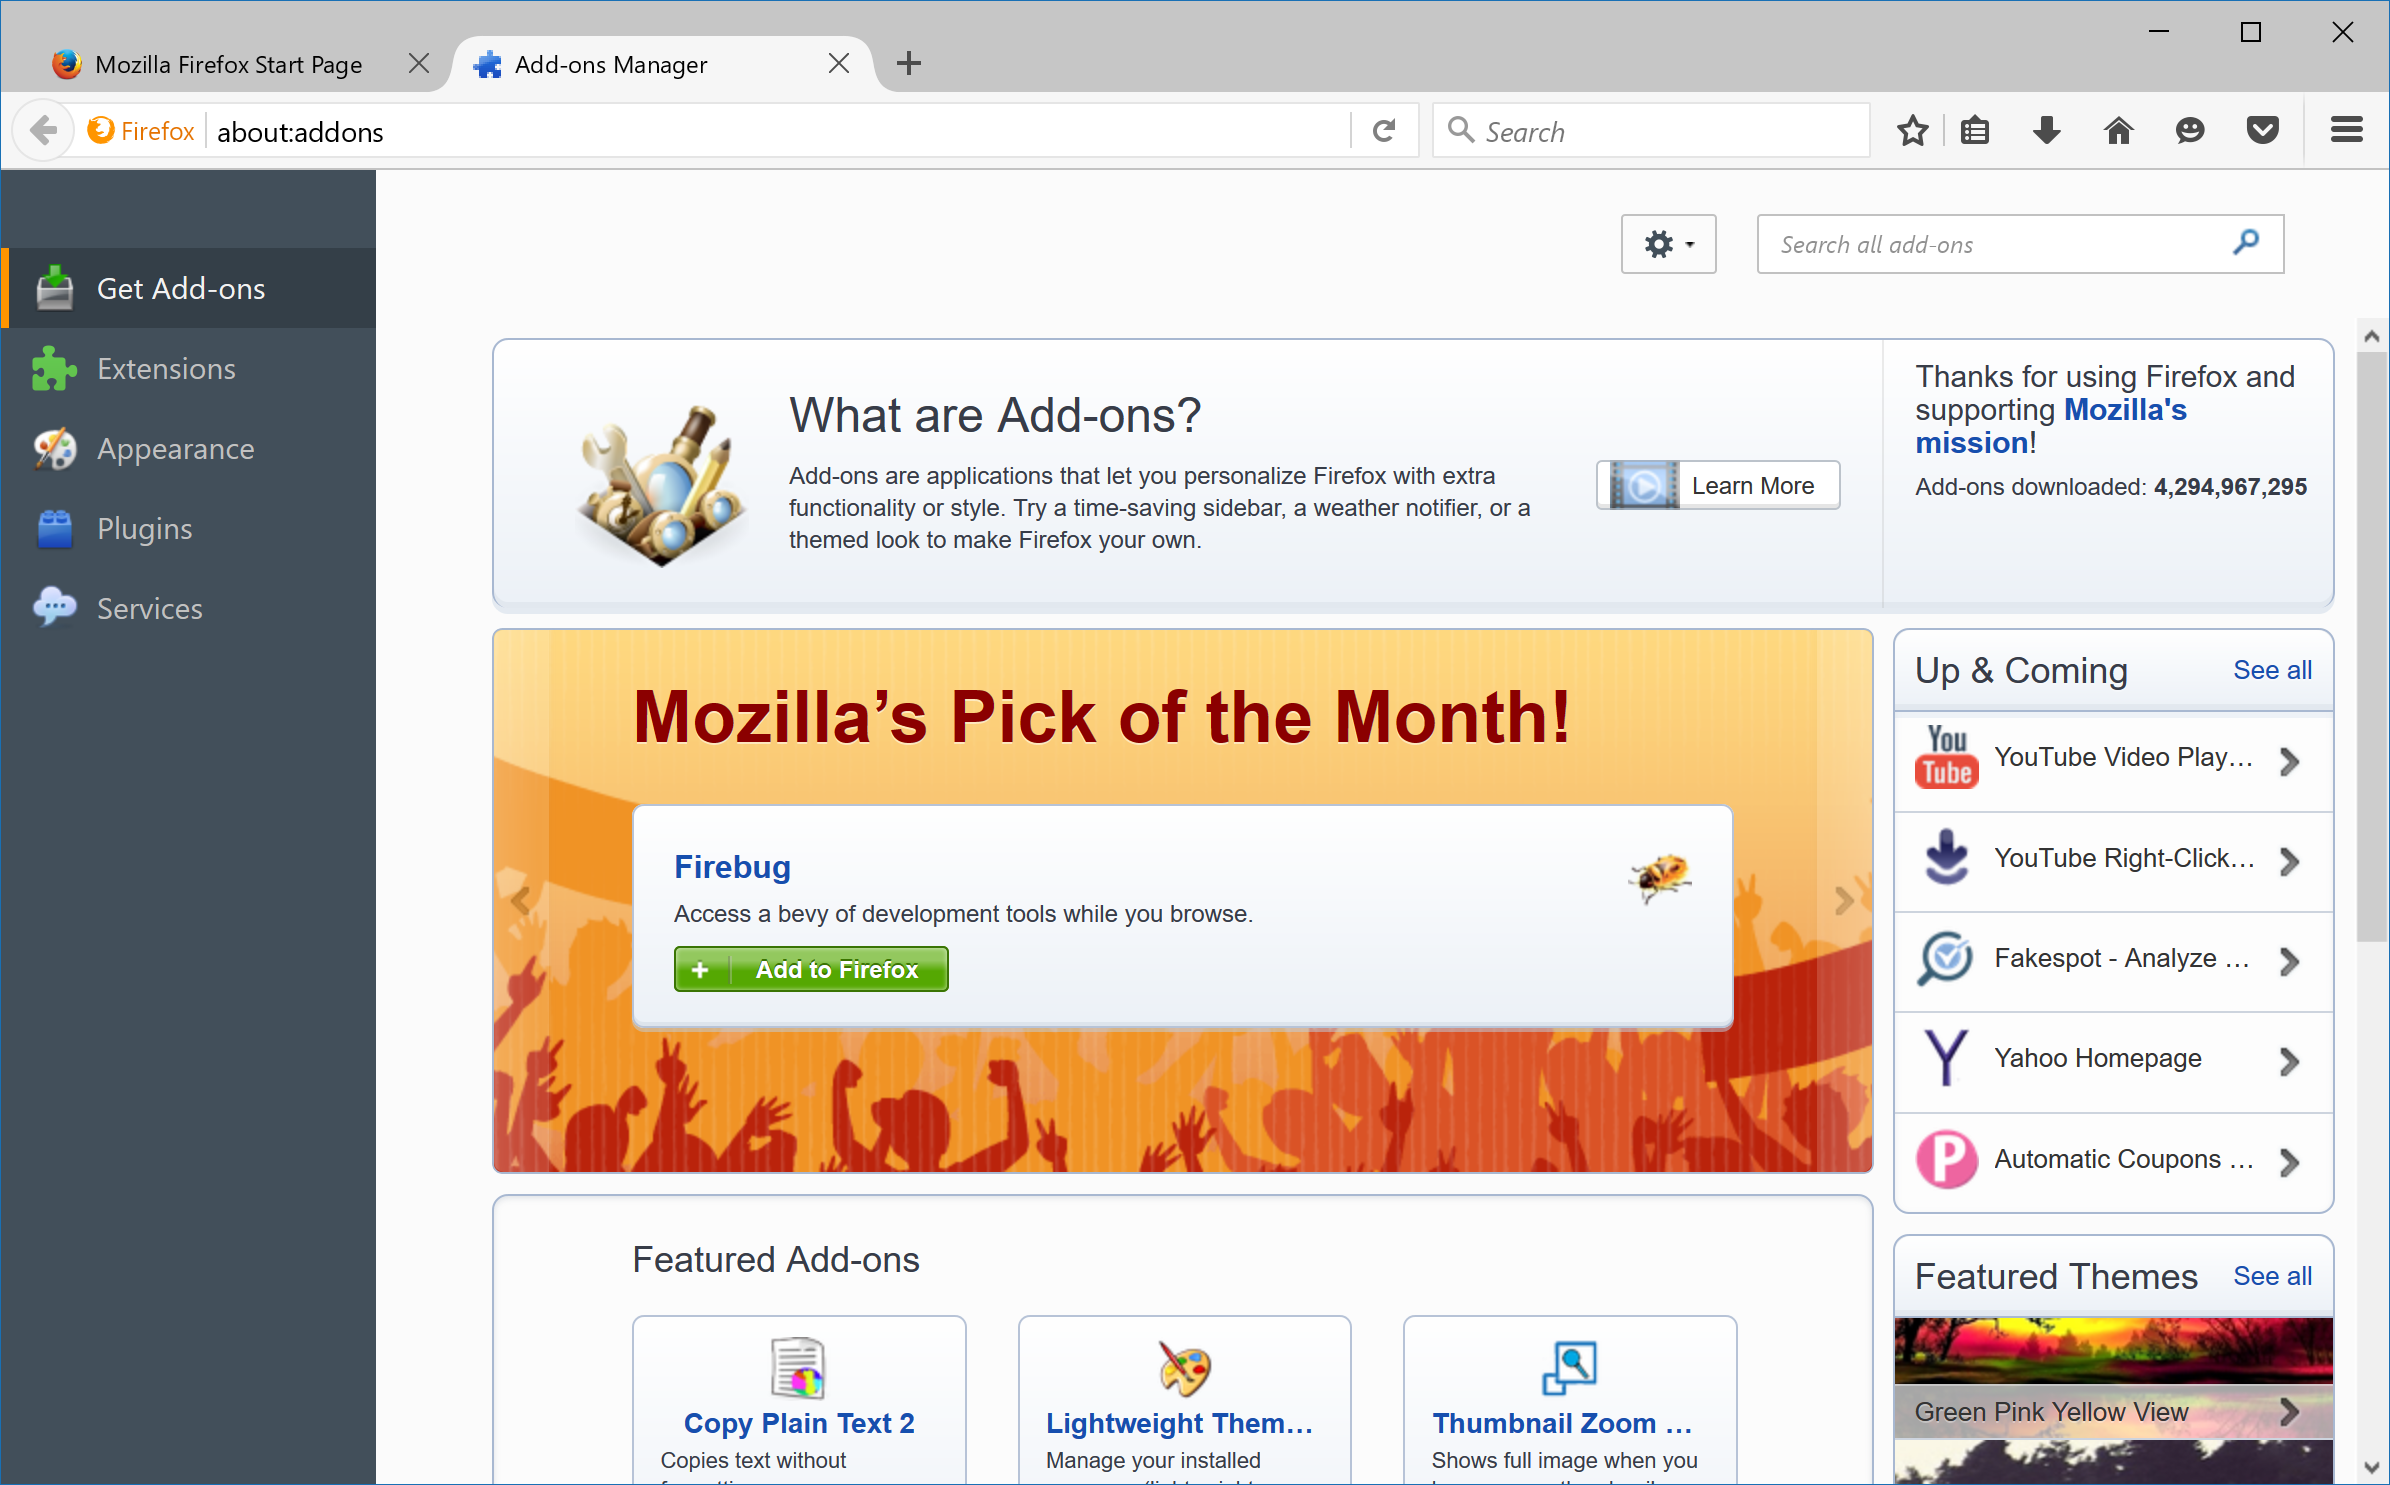Click Add to Firefox for Firebug

813,968
